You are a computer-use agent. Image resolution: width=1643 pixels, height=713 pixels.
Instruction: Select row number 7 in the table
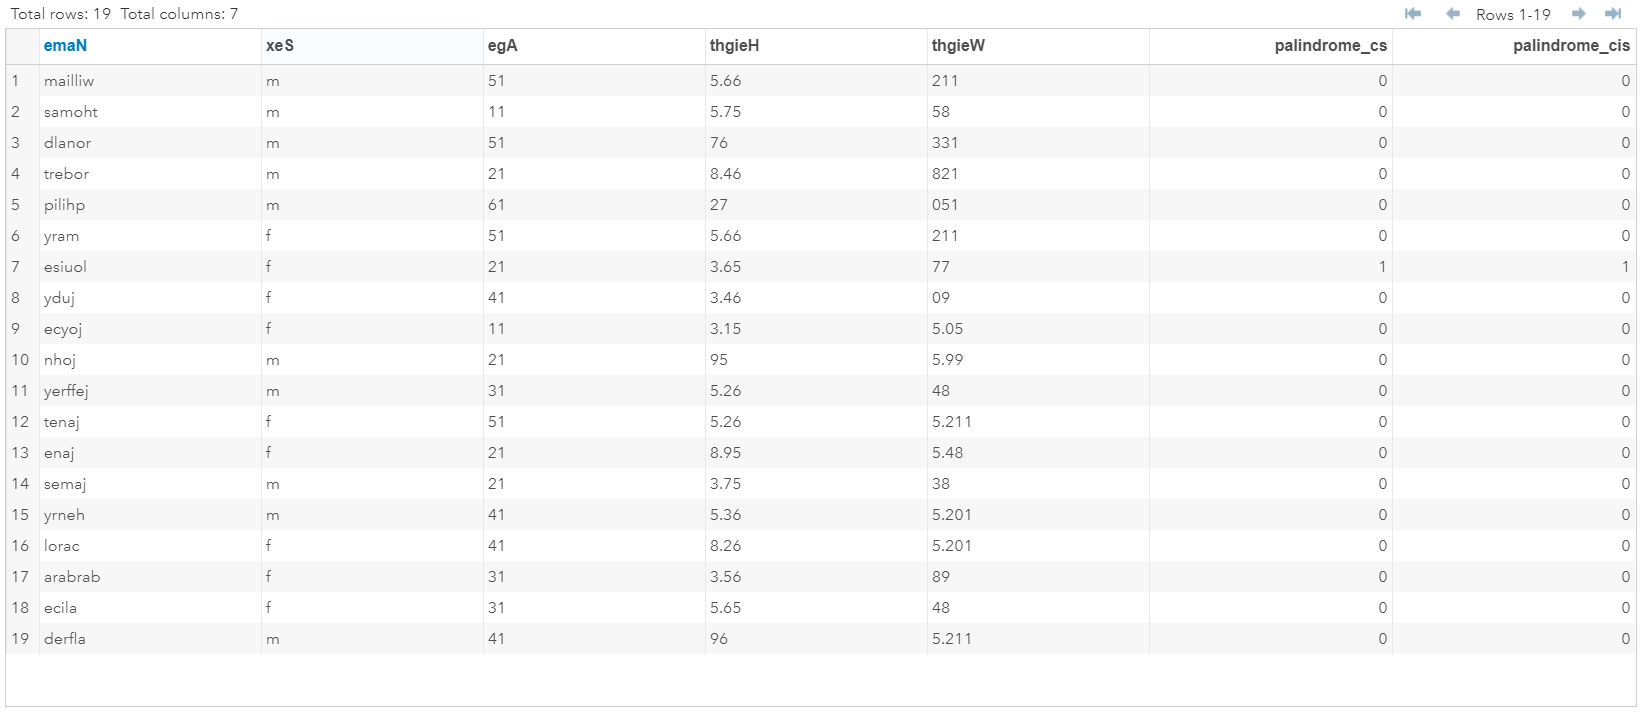(x=16, y=267)
